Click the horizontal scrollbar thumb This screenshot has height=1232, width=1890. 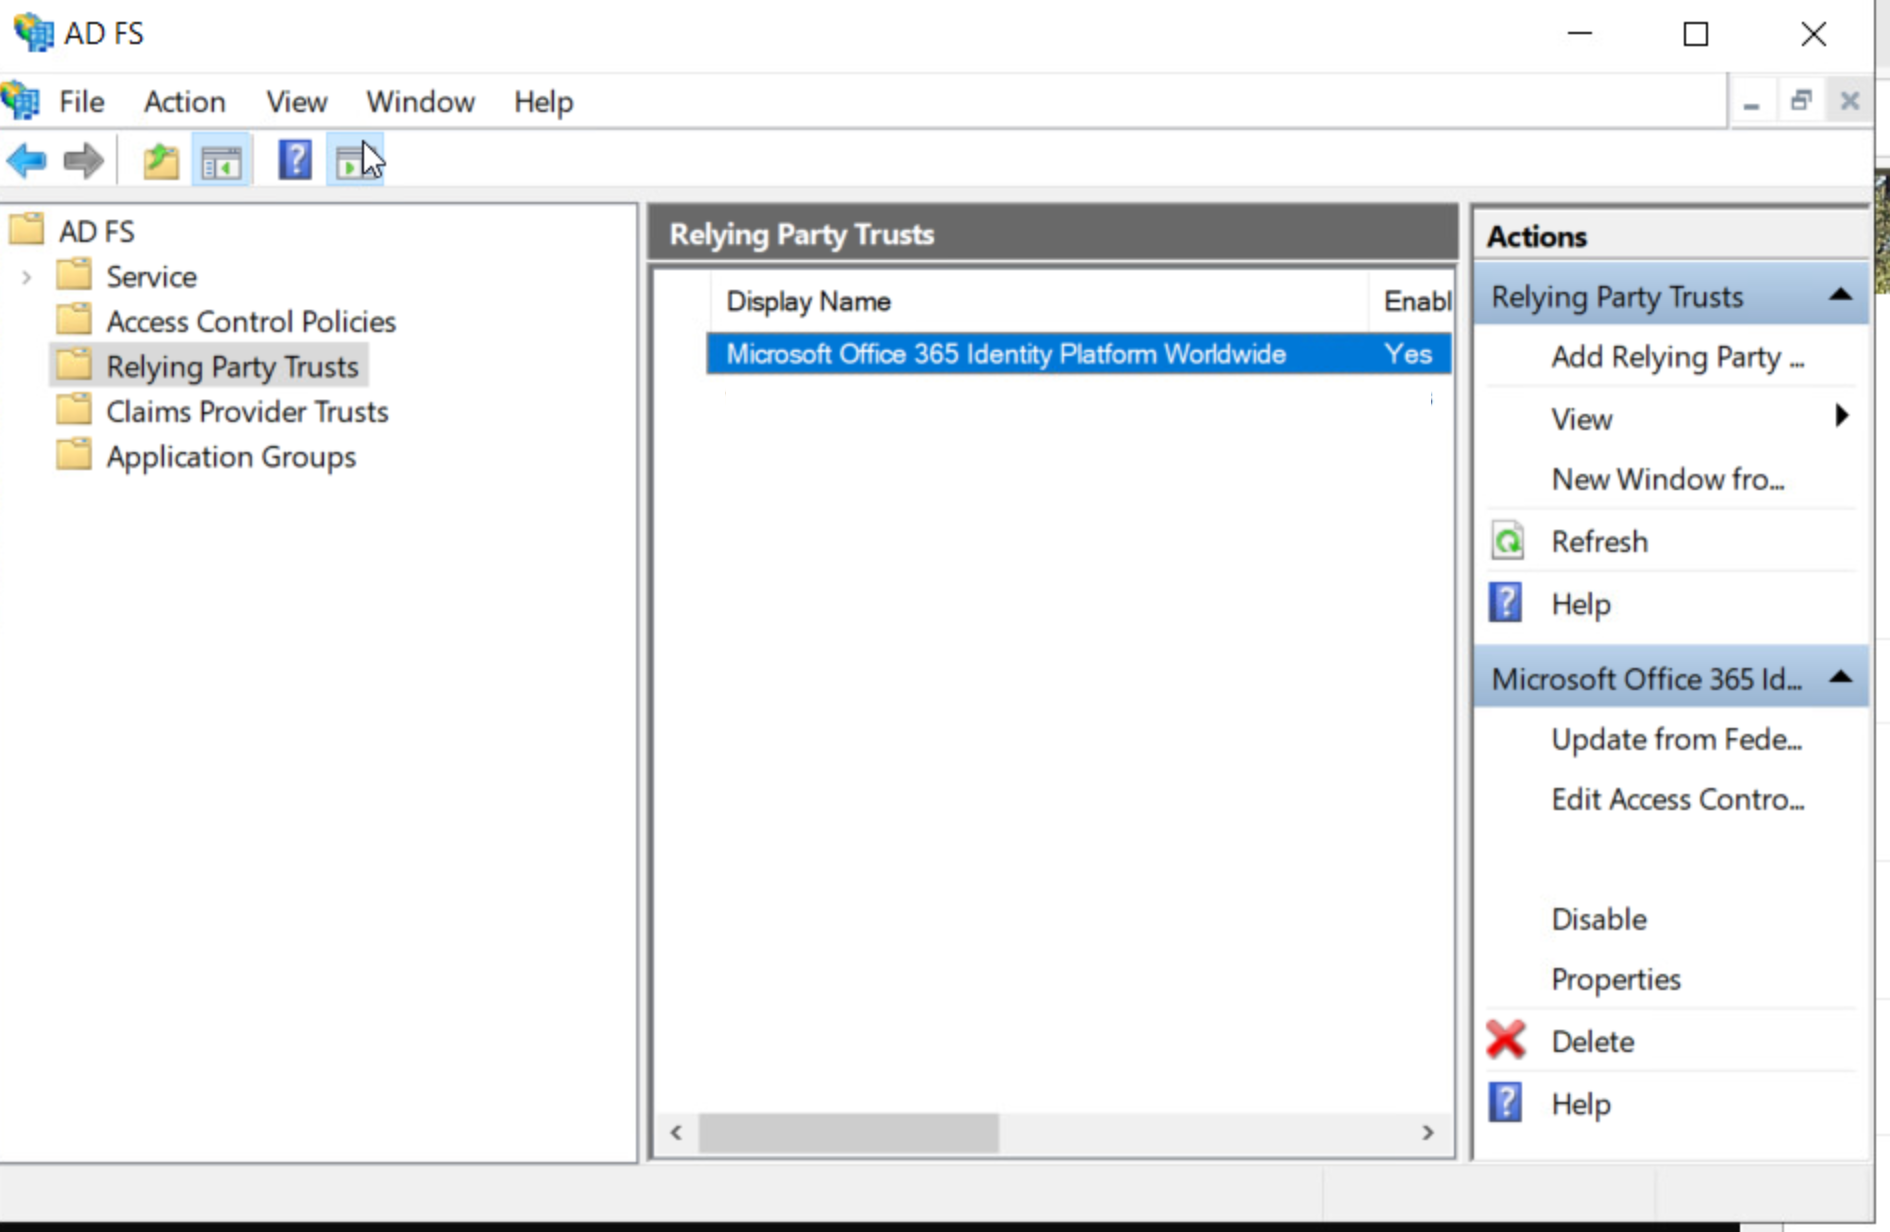pyautogui.click(x=848, y=1132)
